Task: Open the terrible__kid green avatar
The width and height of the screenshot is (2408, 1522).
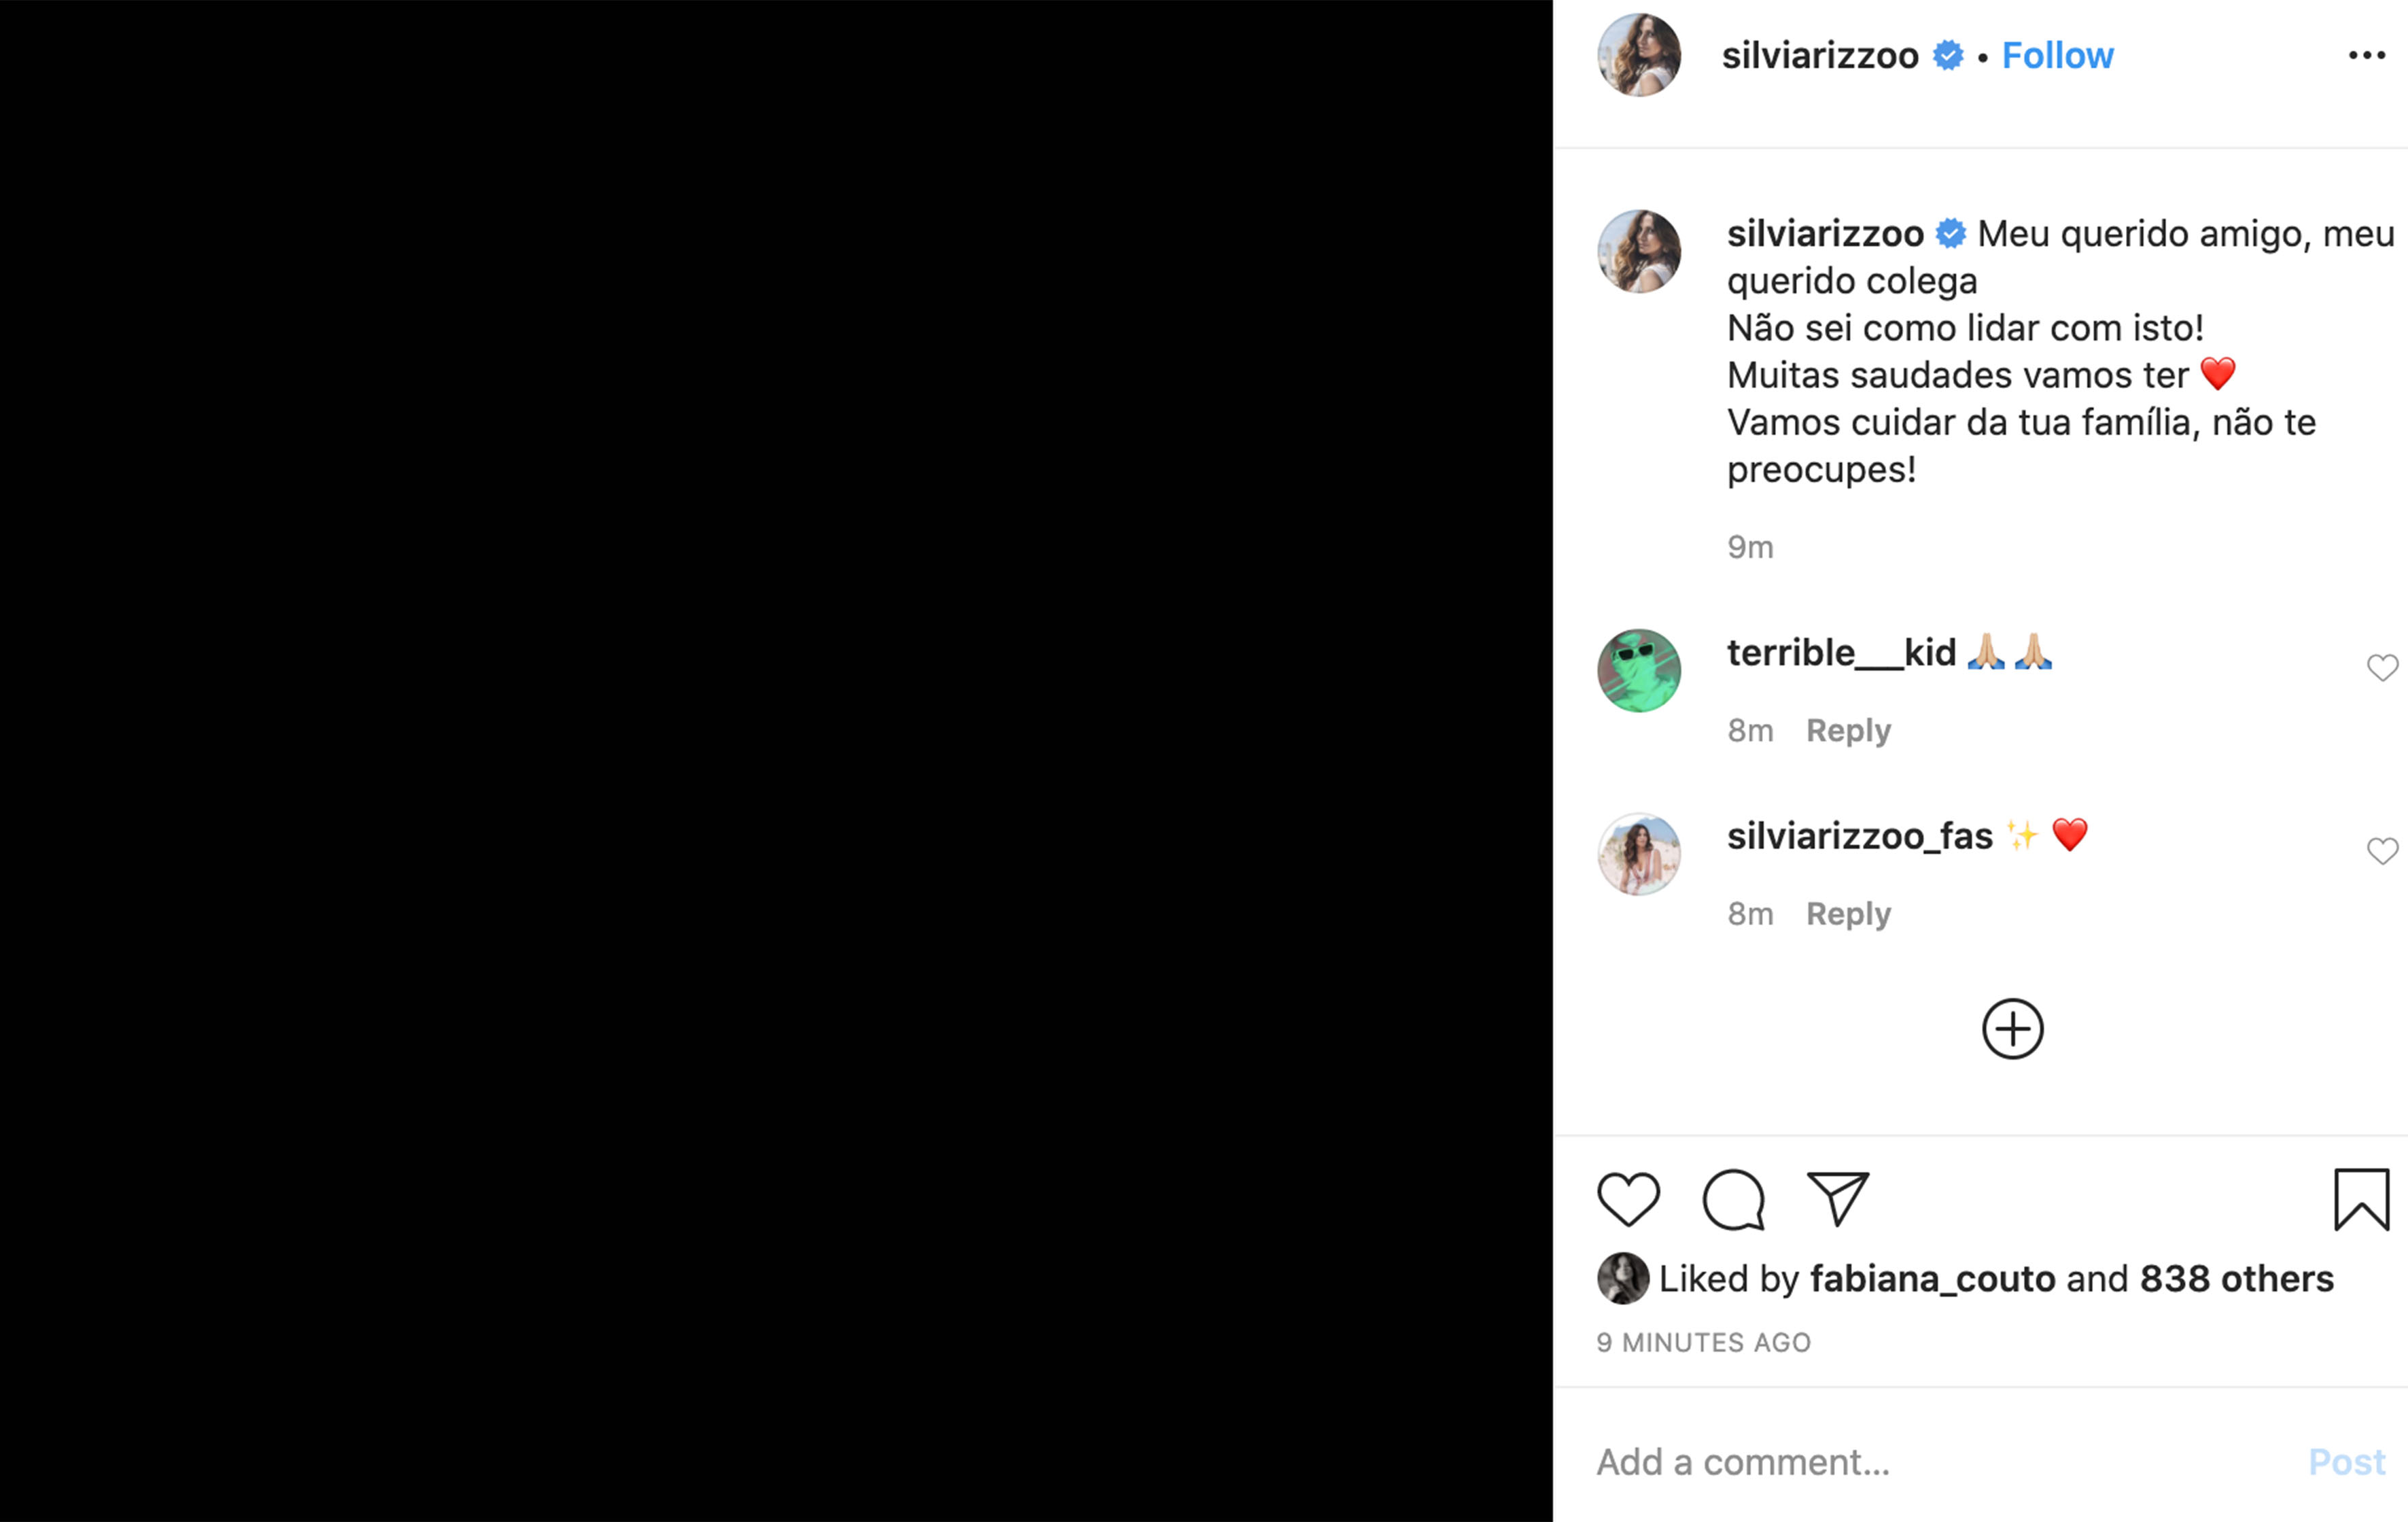Action: (1639, 671)
